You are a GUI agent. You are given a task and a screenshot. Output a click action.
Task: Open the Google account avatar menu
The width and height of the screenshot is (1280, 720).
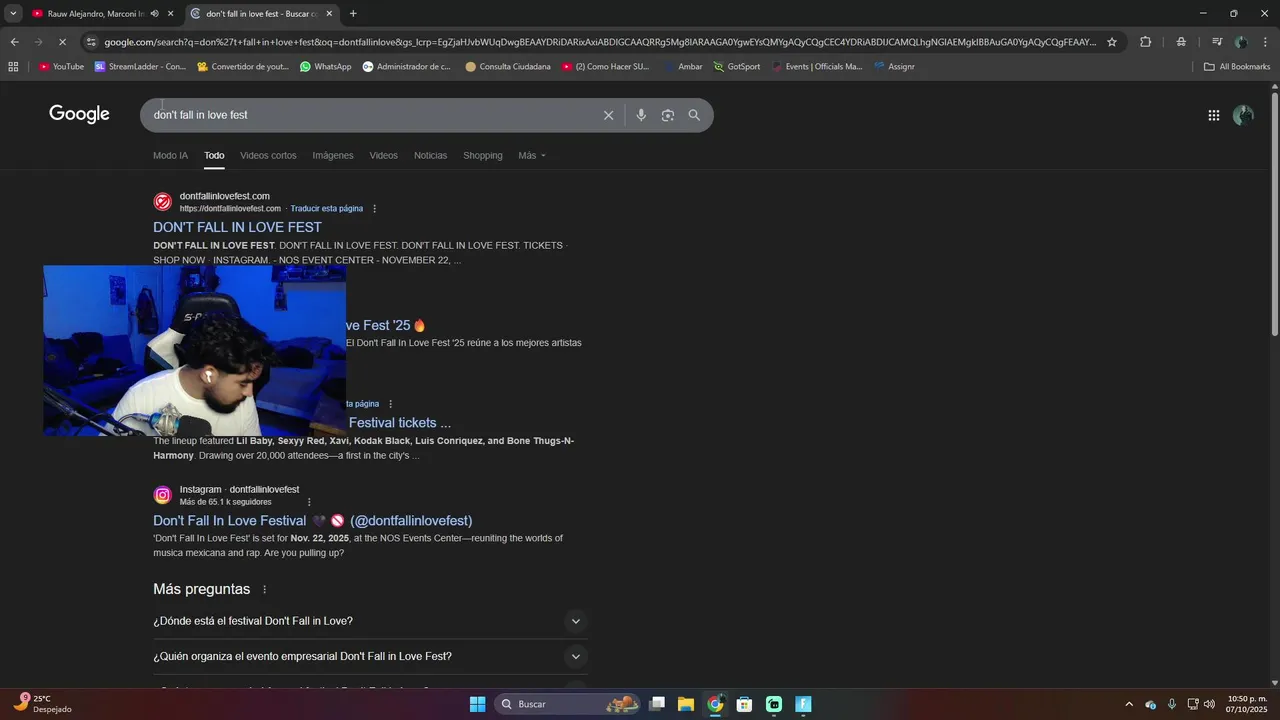click(x=1243, y=115)
